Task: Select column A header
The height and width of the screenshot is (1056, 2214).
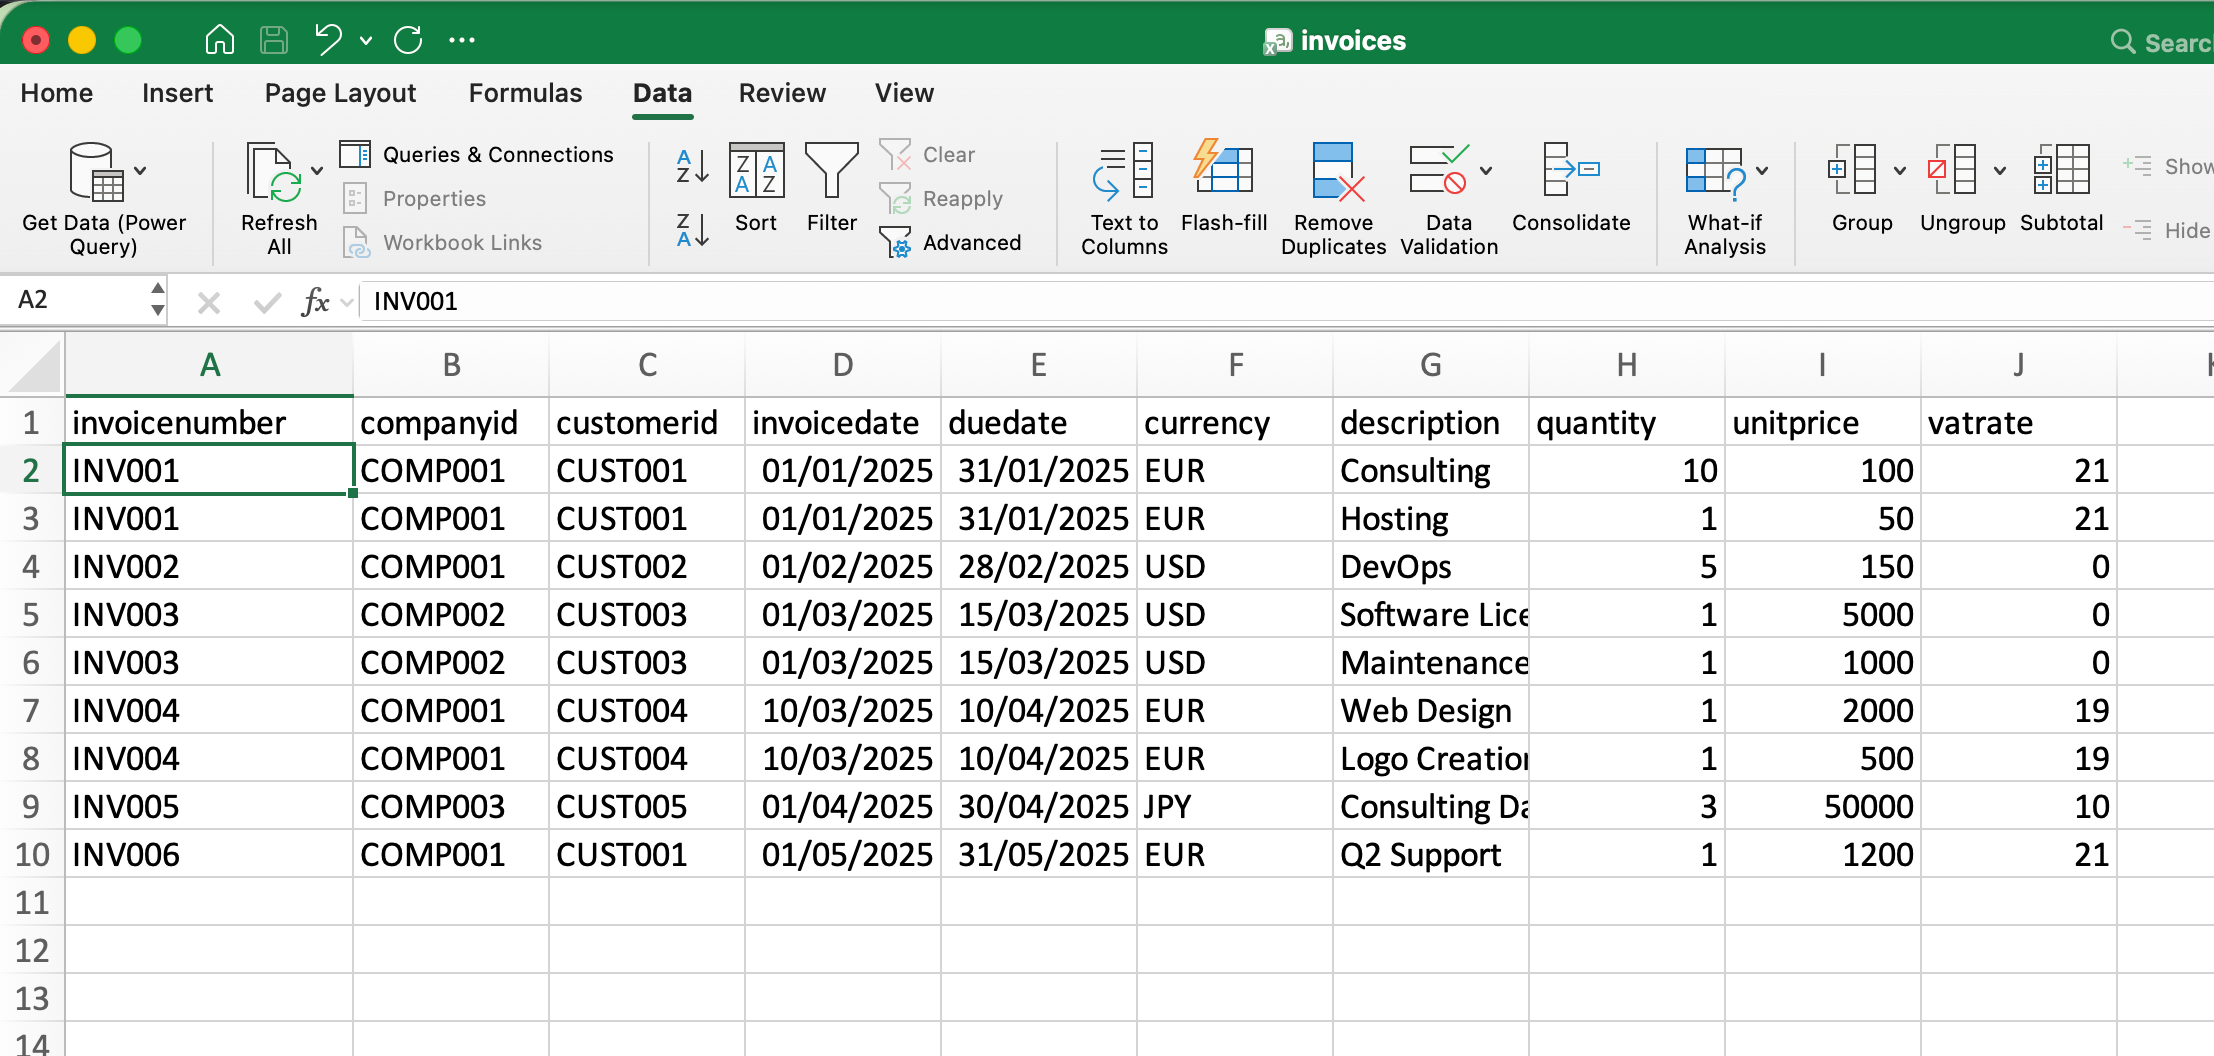Action: [209, 365]
